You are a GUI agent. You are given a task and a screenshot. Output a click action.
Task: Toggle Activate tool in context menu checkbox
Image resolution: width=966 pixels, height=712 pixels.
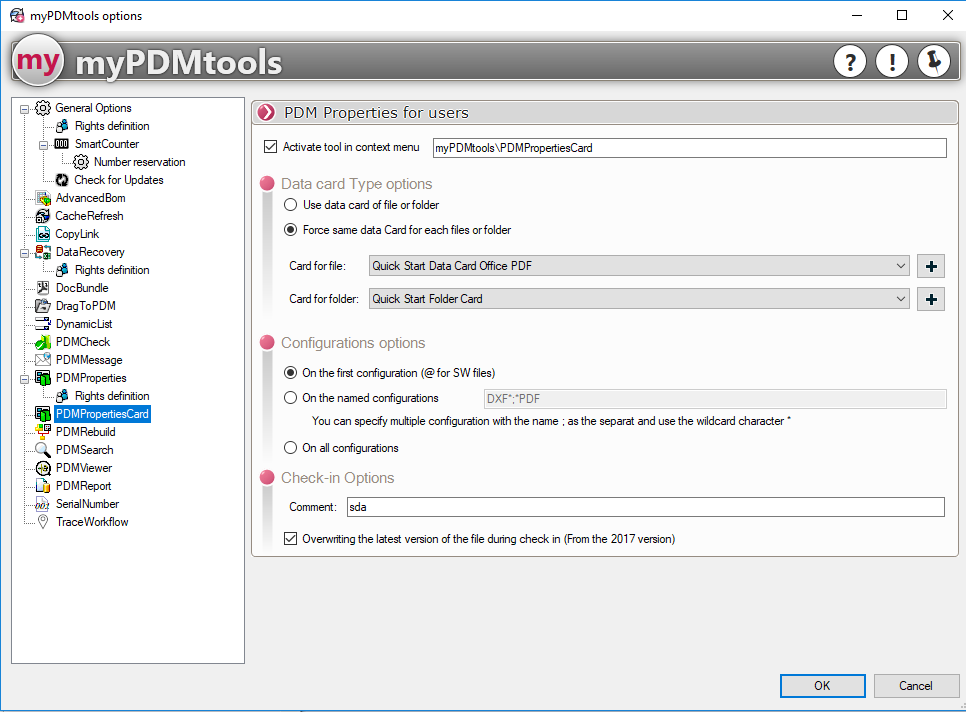(x=270, y=147)
